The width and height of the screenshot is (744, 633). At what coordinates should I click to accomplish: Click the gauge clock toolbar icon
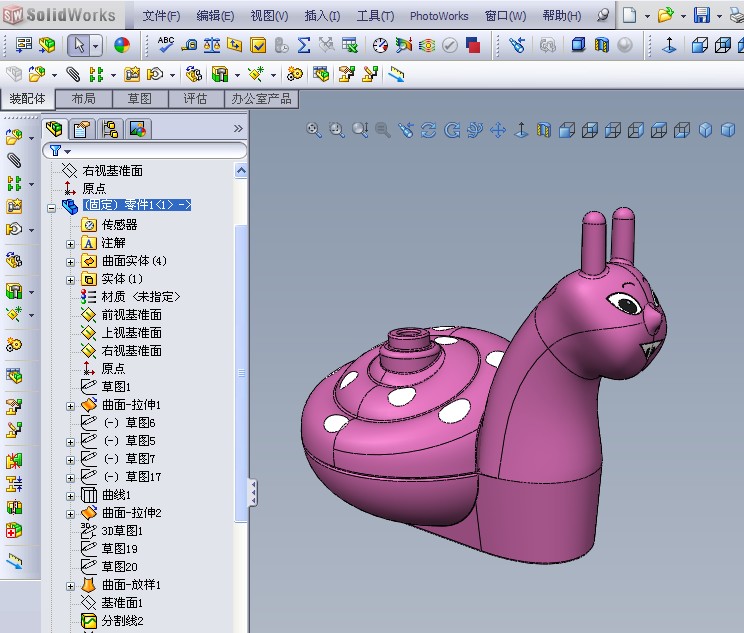pos(380,45)
